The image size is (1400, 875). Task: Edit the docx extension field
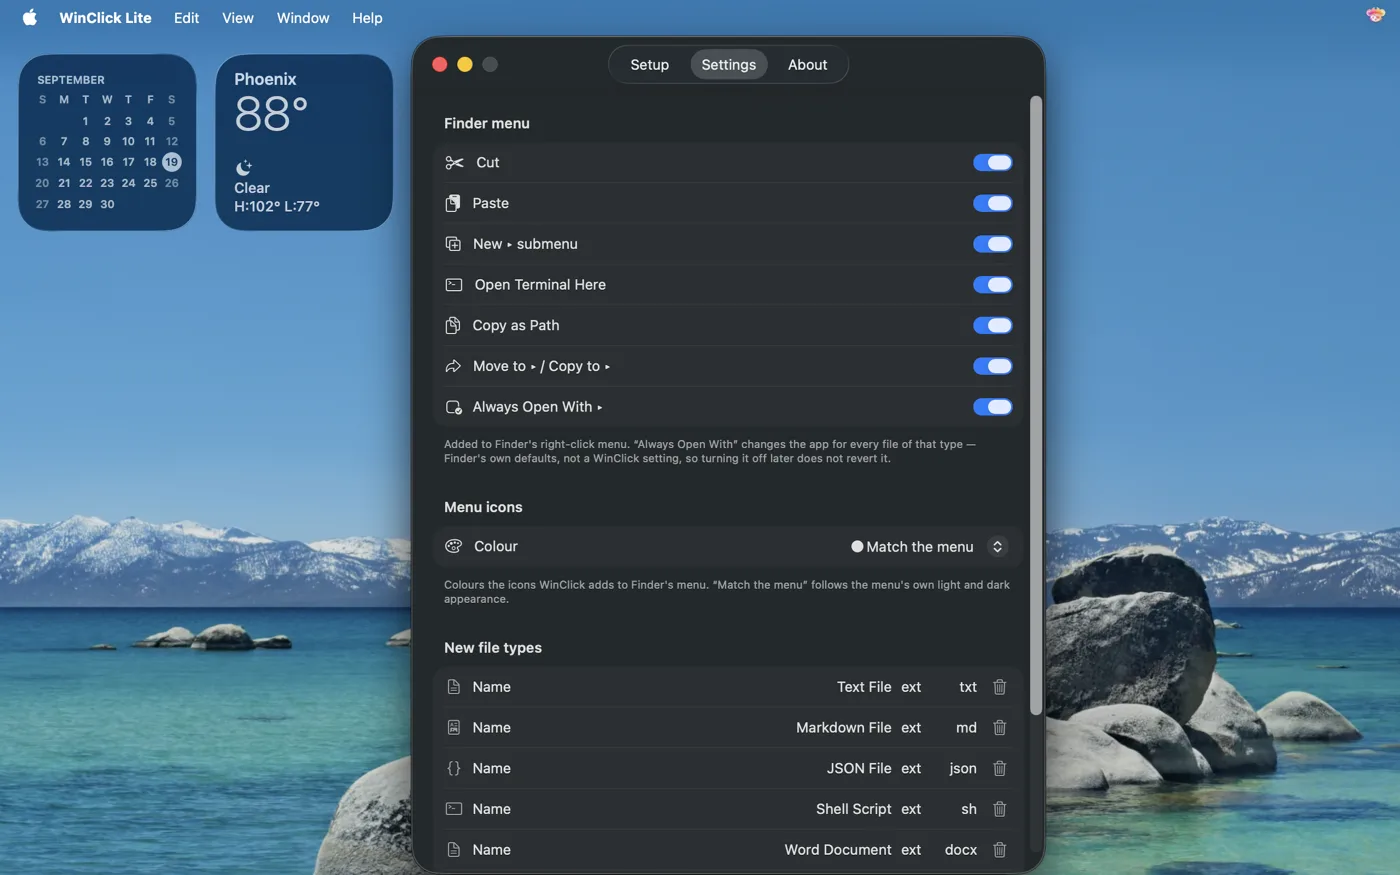tap(960, 850)
